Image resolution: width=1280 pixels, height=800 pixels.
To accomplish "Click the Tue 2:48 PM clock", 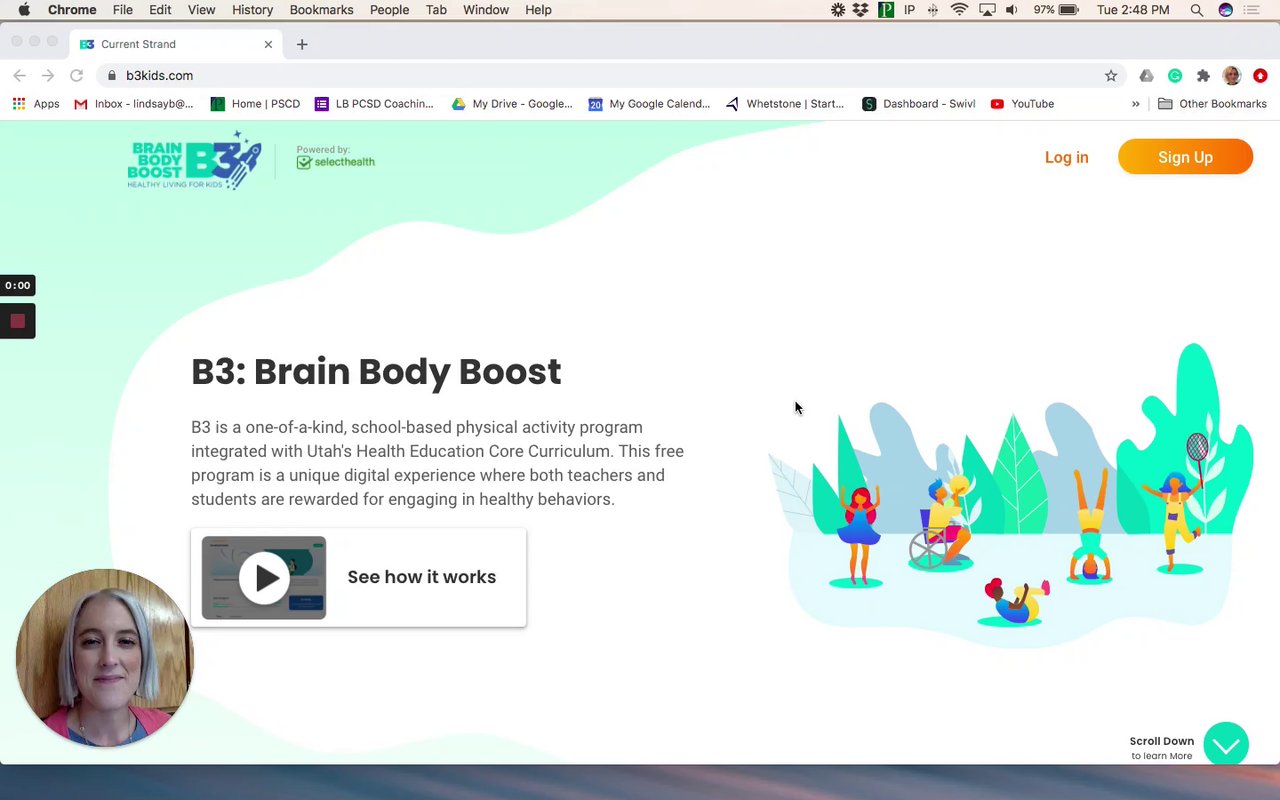I will pyautogui.click(x=1133, y=10).
